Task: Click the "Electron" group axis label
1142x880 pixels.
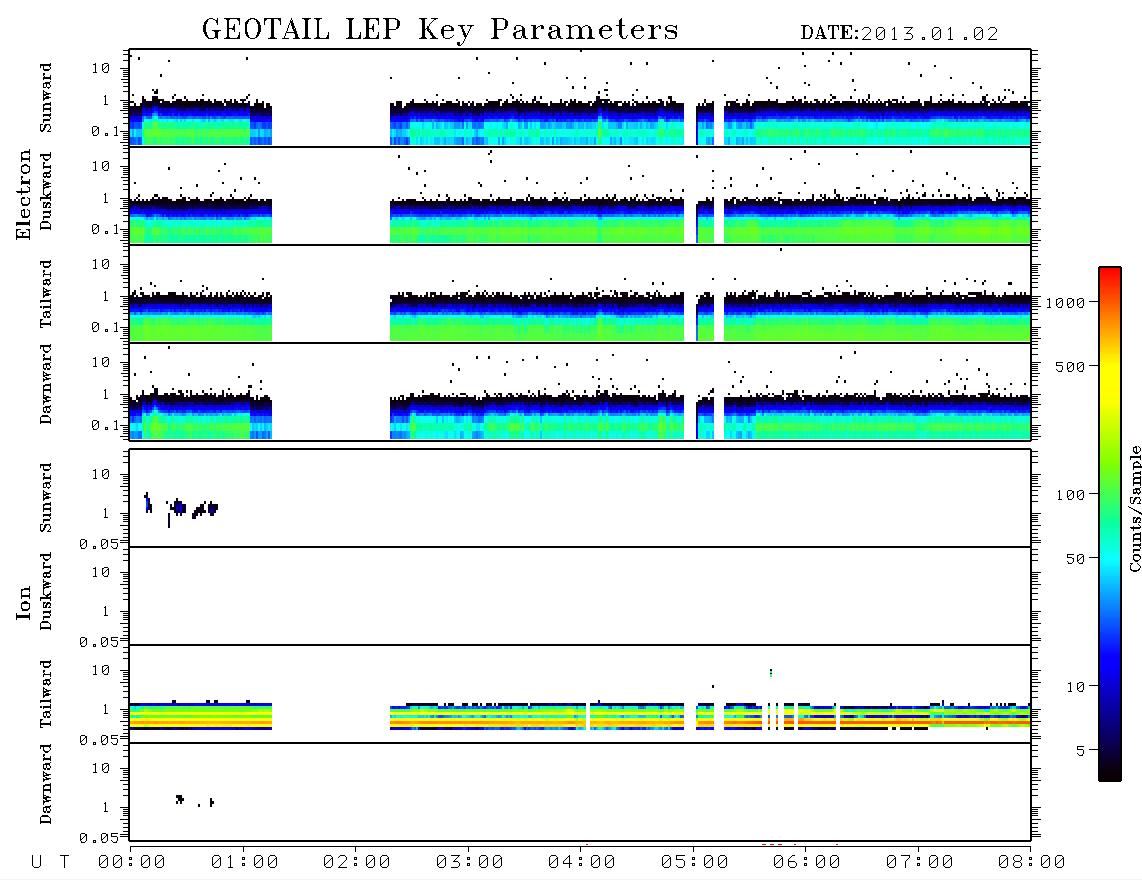Action: coord(23,194)
